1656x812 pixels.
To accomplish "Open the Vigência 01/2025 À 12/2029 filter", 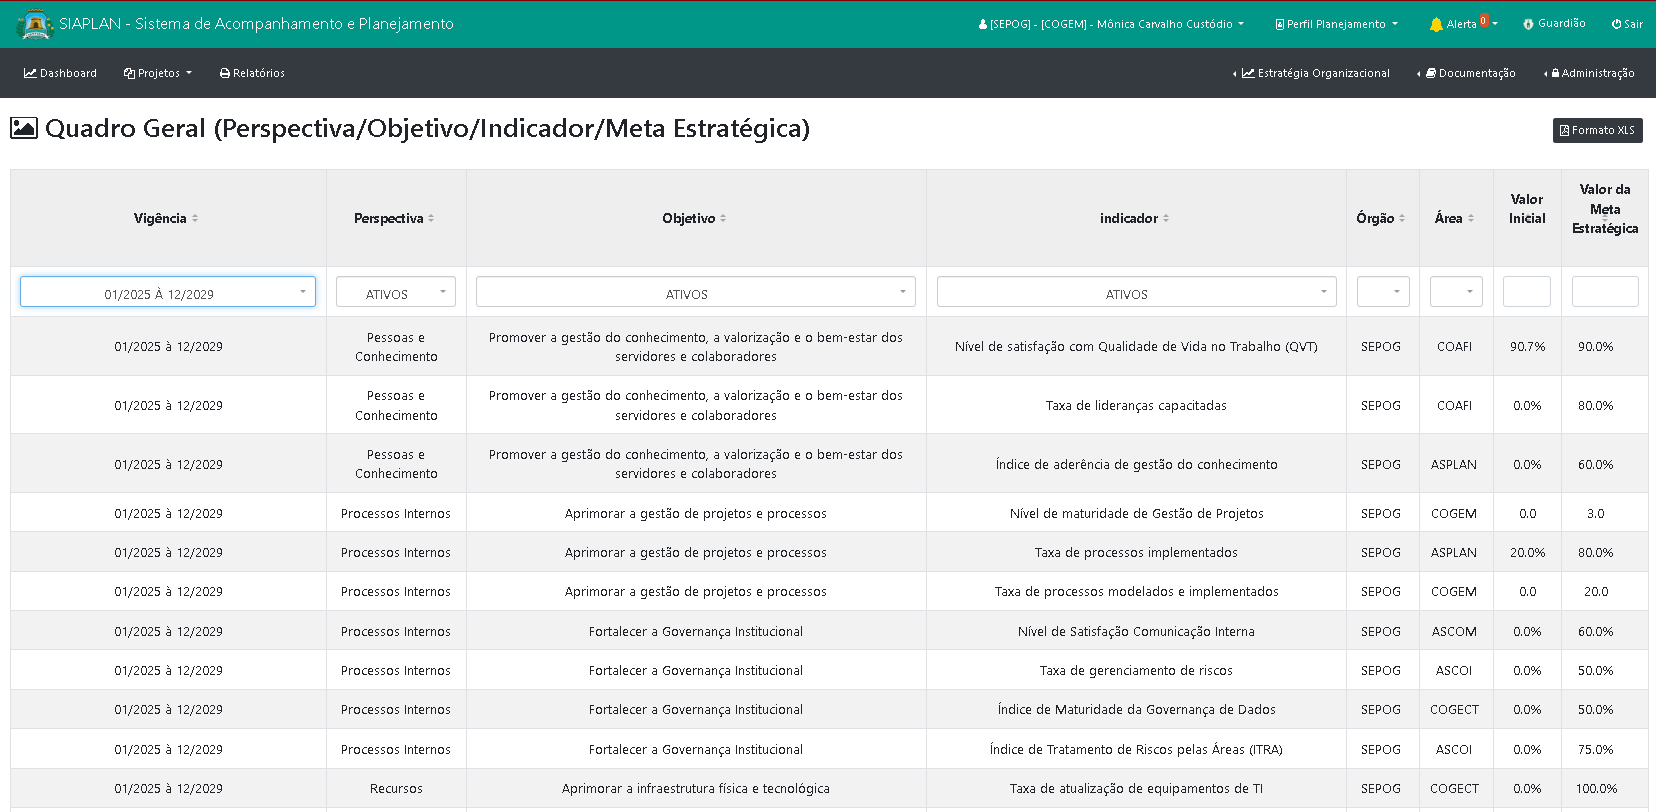I will pos(168,292).
